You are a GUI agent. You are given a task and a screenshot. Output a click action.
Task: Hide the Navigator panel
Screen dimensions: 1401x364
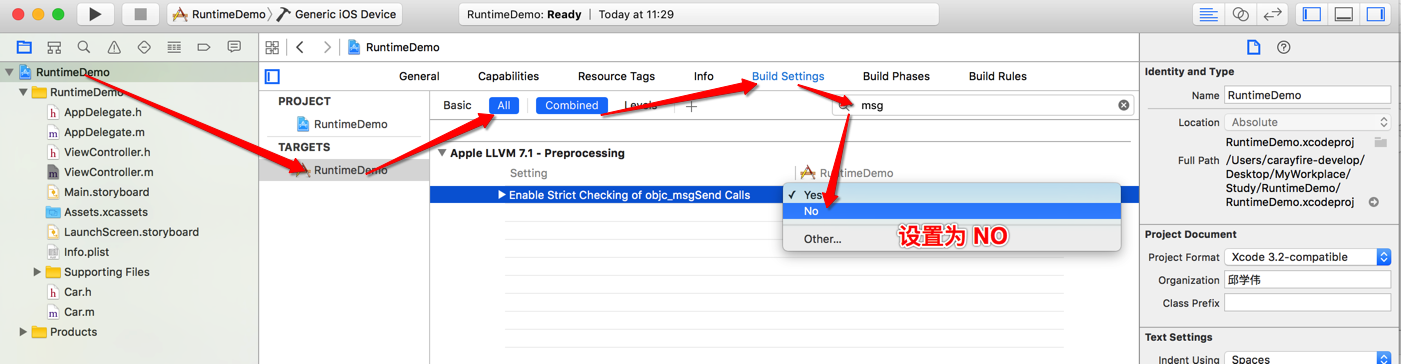[x=1312, y=14]
